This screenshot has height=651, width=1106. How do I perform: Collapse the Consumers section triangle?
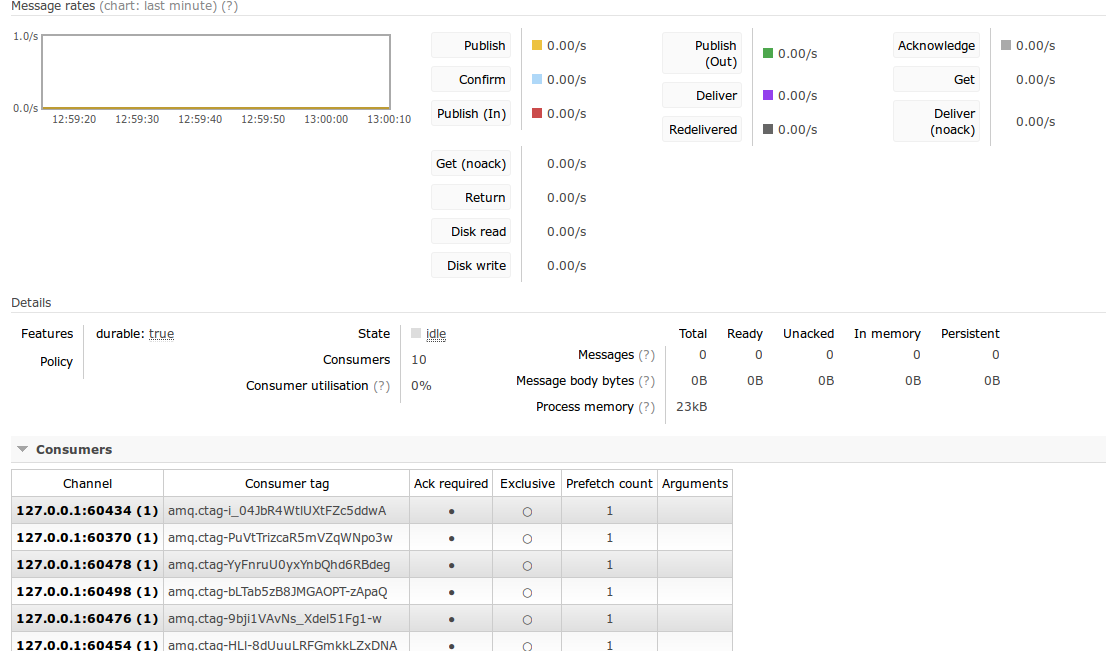pyautogui.click(x=23, y=449)
